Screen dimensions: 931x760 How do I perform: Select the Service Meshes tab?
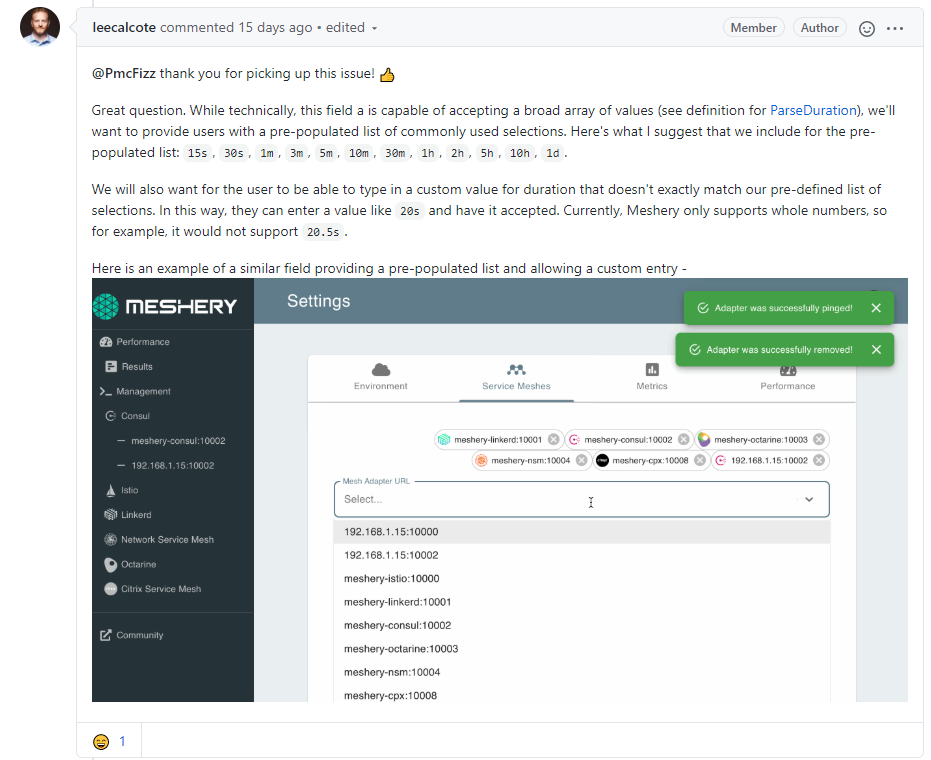516,377
